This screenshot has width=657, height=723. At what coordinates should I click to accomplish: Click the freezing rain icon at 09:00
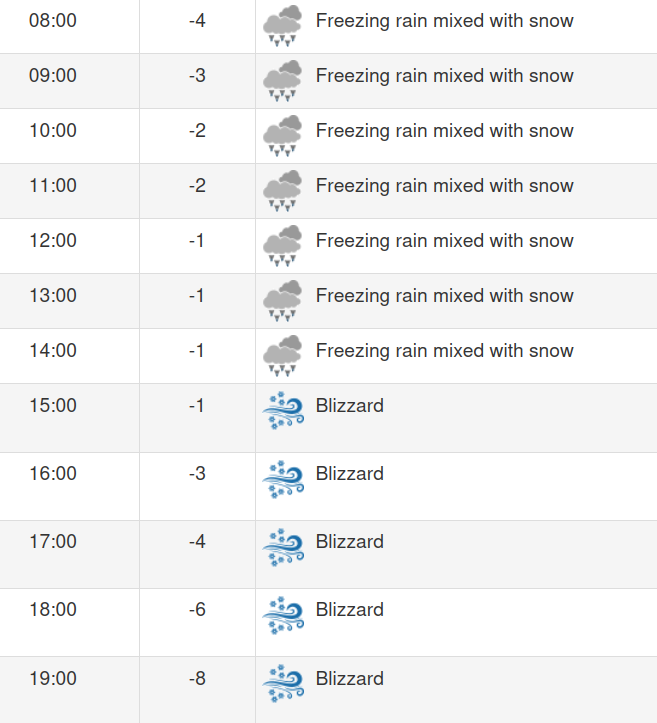[x=282, y=80]
